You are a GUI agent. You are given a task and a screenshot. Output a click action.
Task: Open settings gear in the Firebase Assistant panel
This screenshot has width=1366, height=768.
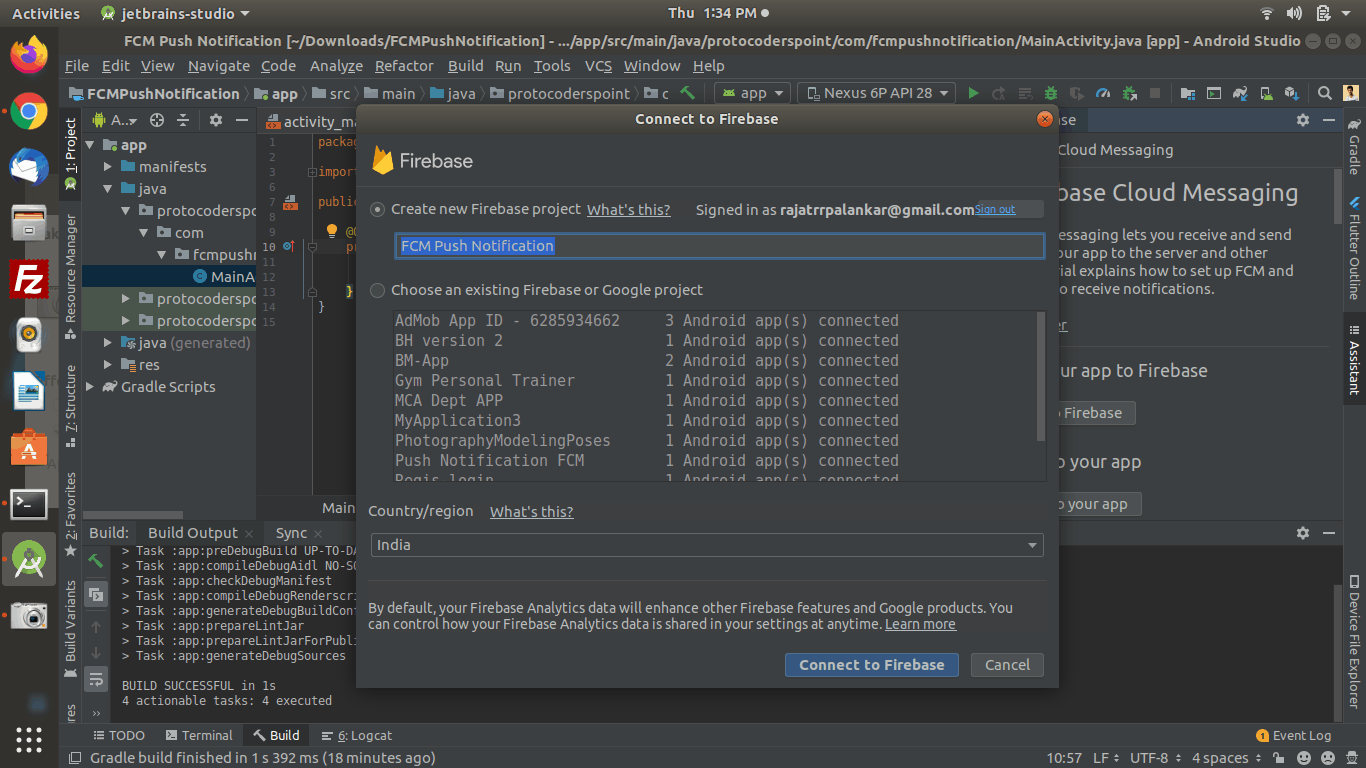pos(1302,119)
